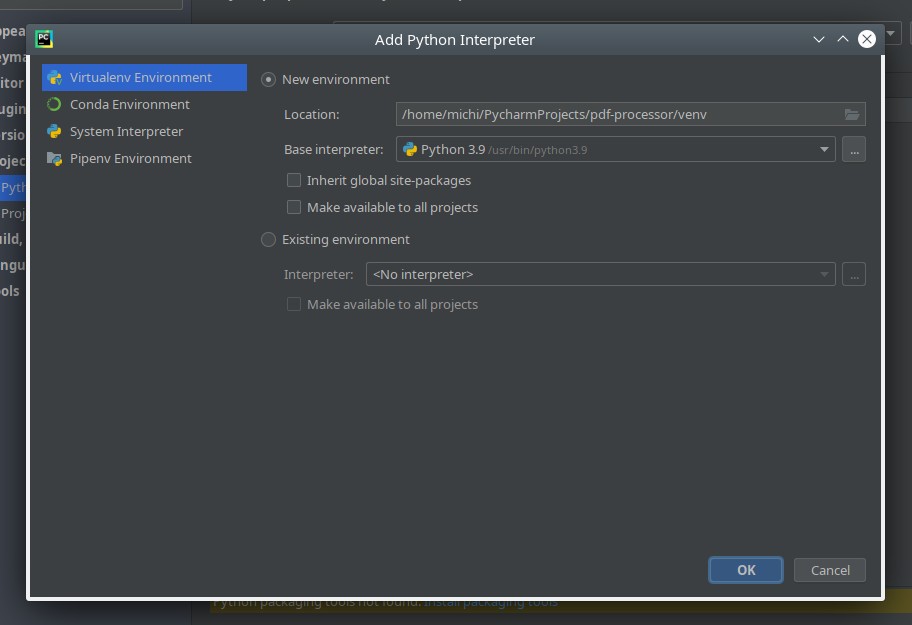Click the PyCharm logo in title bar
The width and height of the screenshot is (912, 625).
[x=44, y=39]
